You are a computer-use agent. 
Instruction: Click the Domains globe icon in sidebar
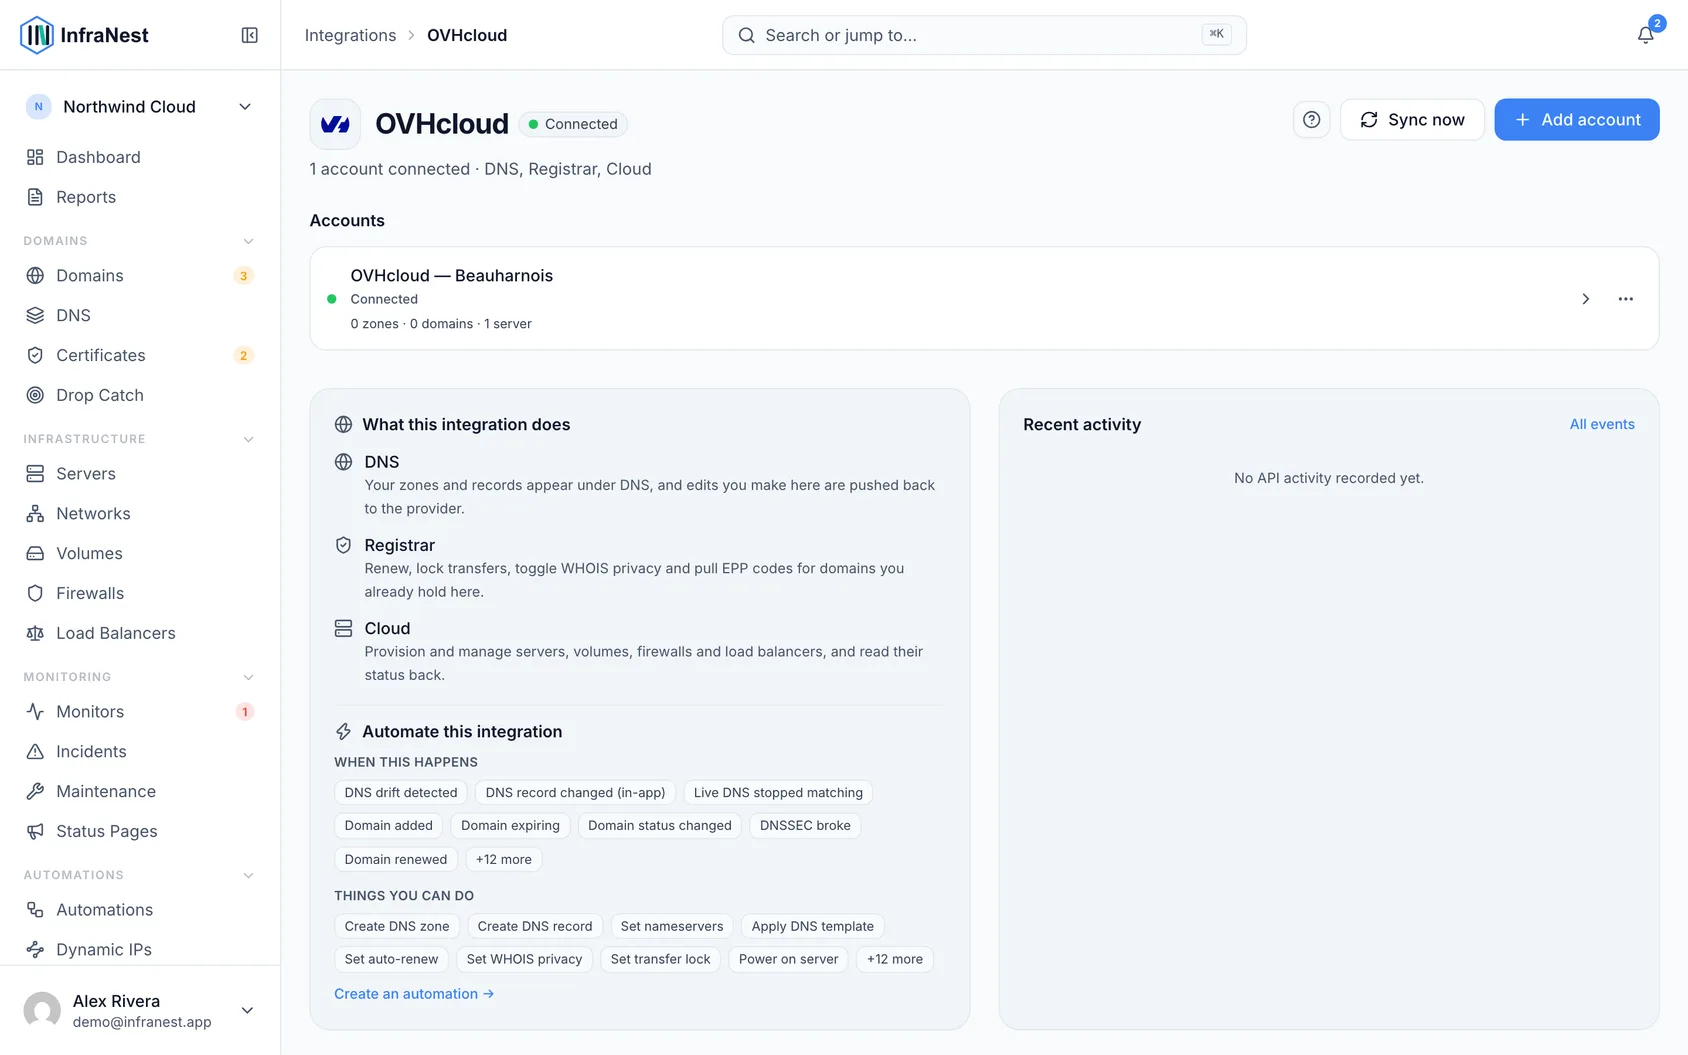click(x=35, y=275)
